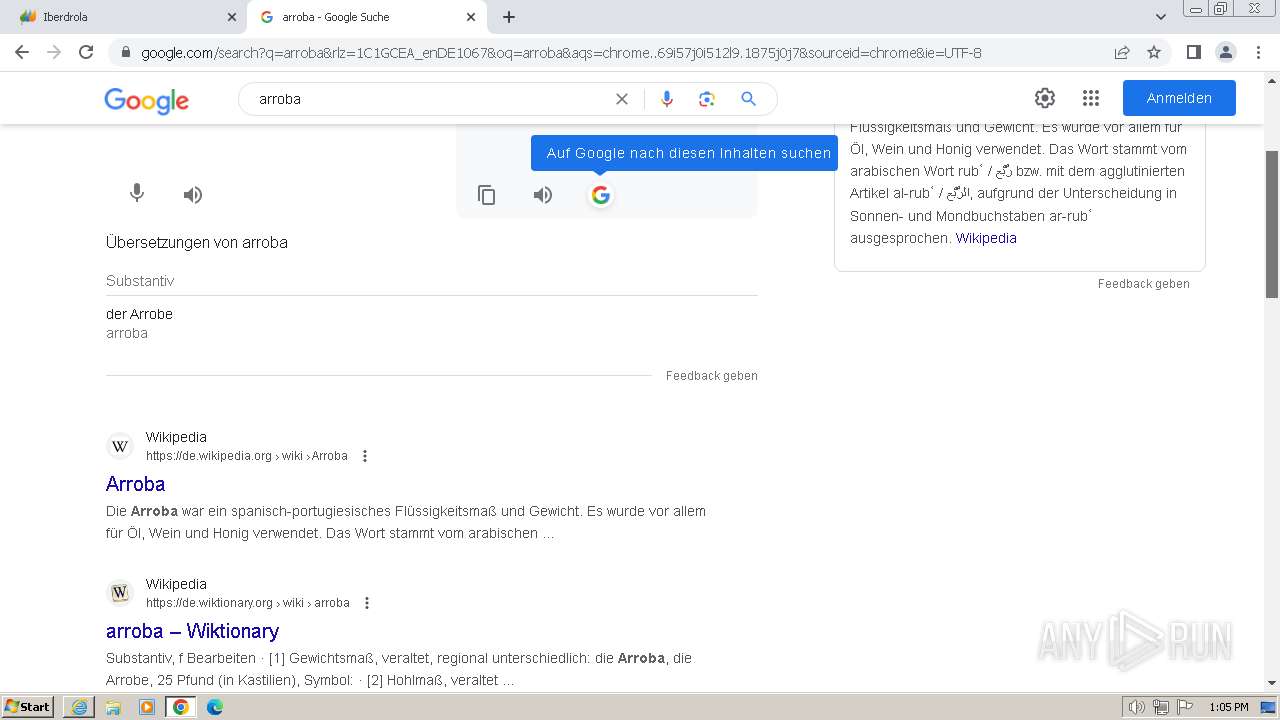Click the Wiktionary favicon of second result

click(x=120, y=593)
